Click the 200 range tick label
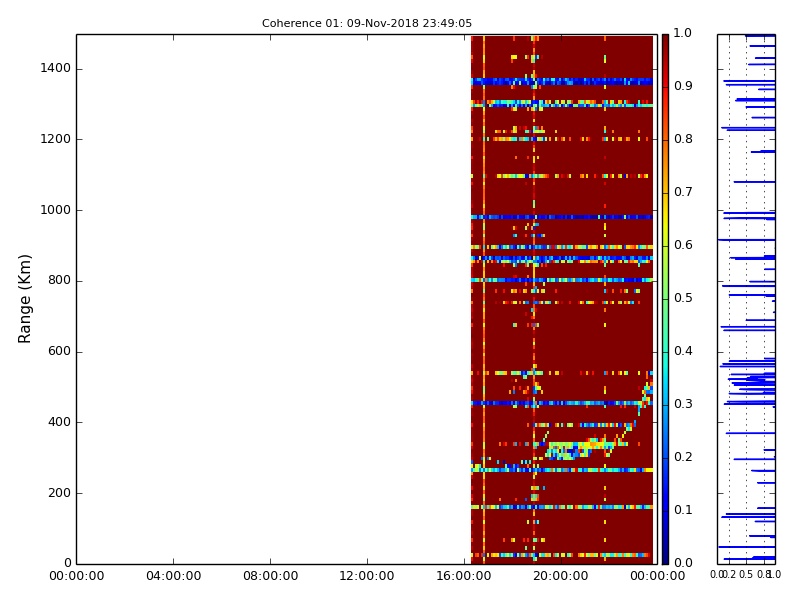 click(59, 493)
